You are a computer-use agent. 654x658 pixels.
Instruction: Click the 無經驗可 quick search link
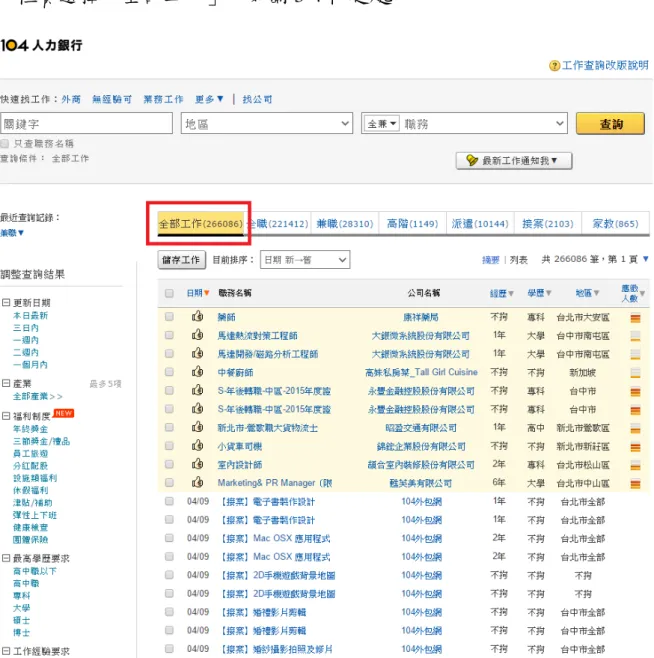click(112, 99)
